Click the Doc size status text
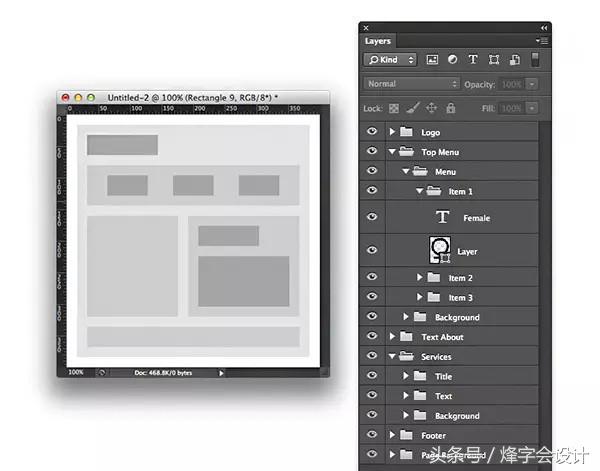This screenshot has width=600, height=471. [163, 373]
